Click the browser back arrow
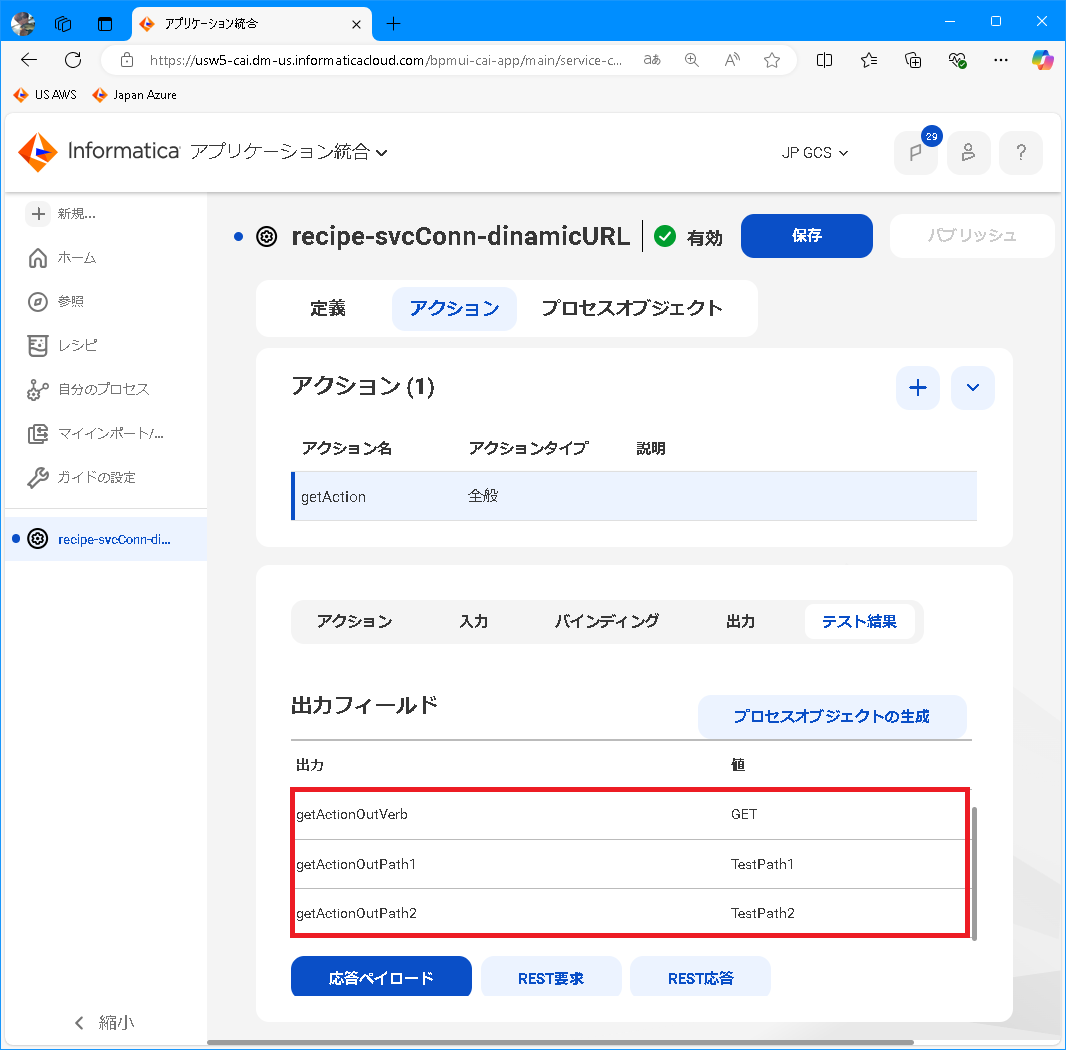The image size is (1066, 1050). [29, 60]
